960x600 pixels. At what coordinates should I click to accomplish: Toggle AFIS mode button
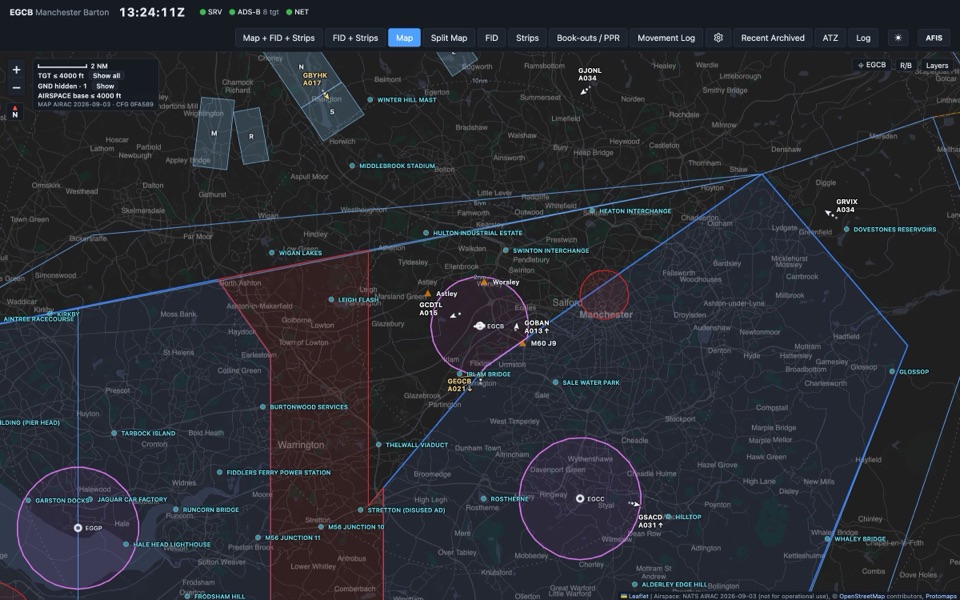pos(934,38)
